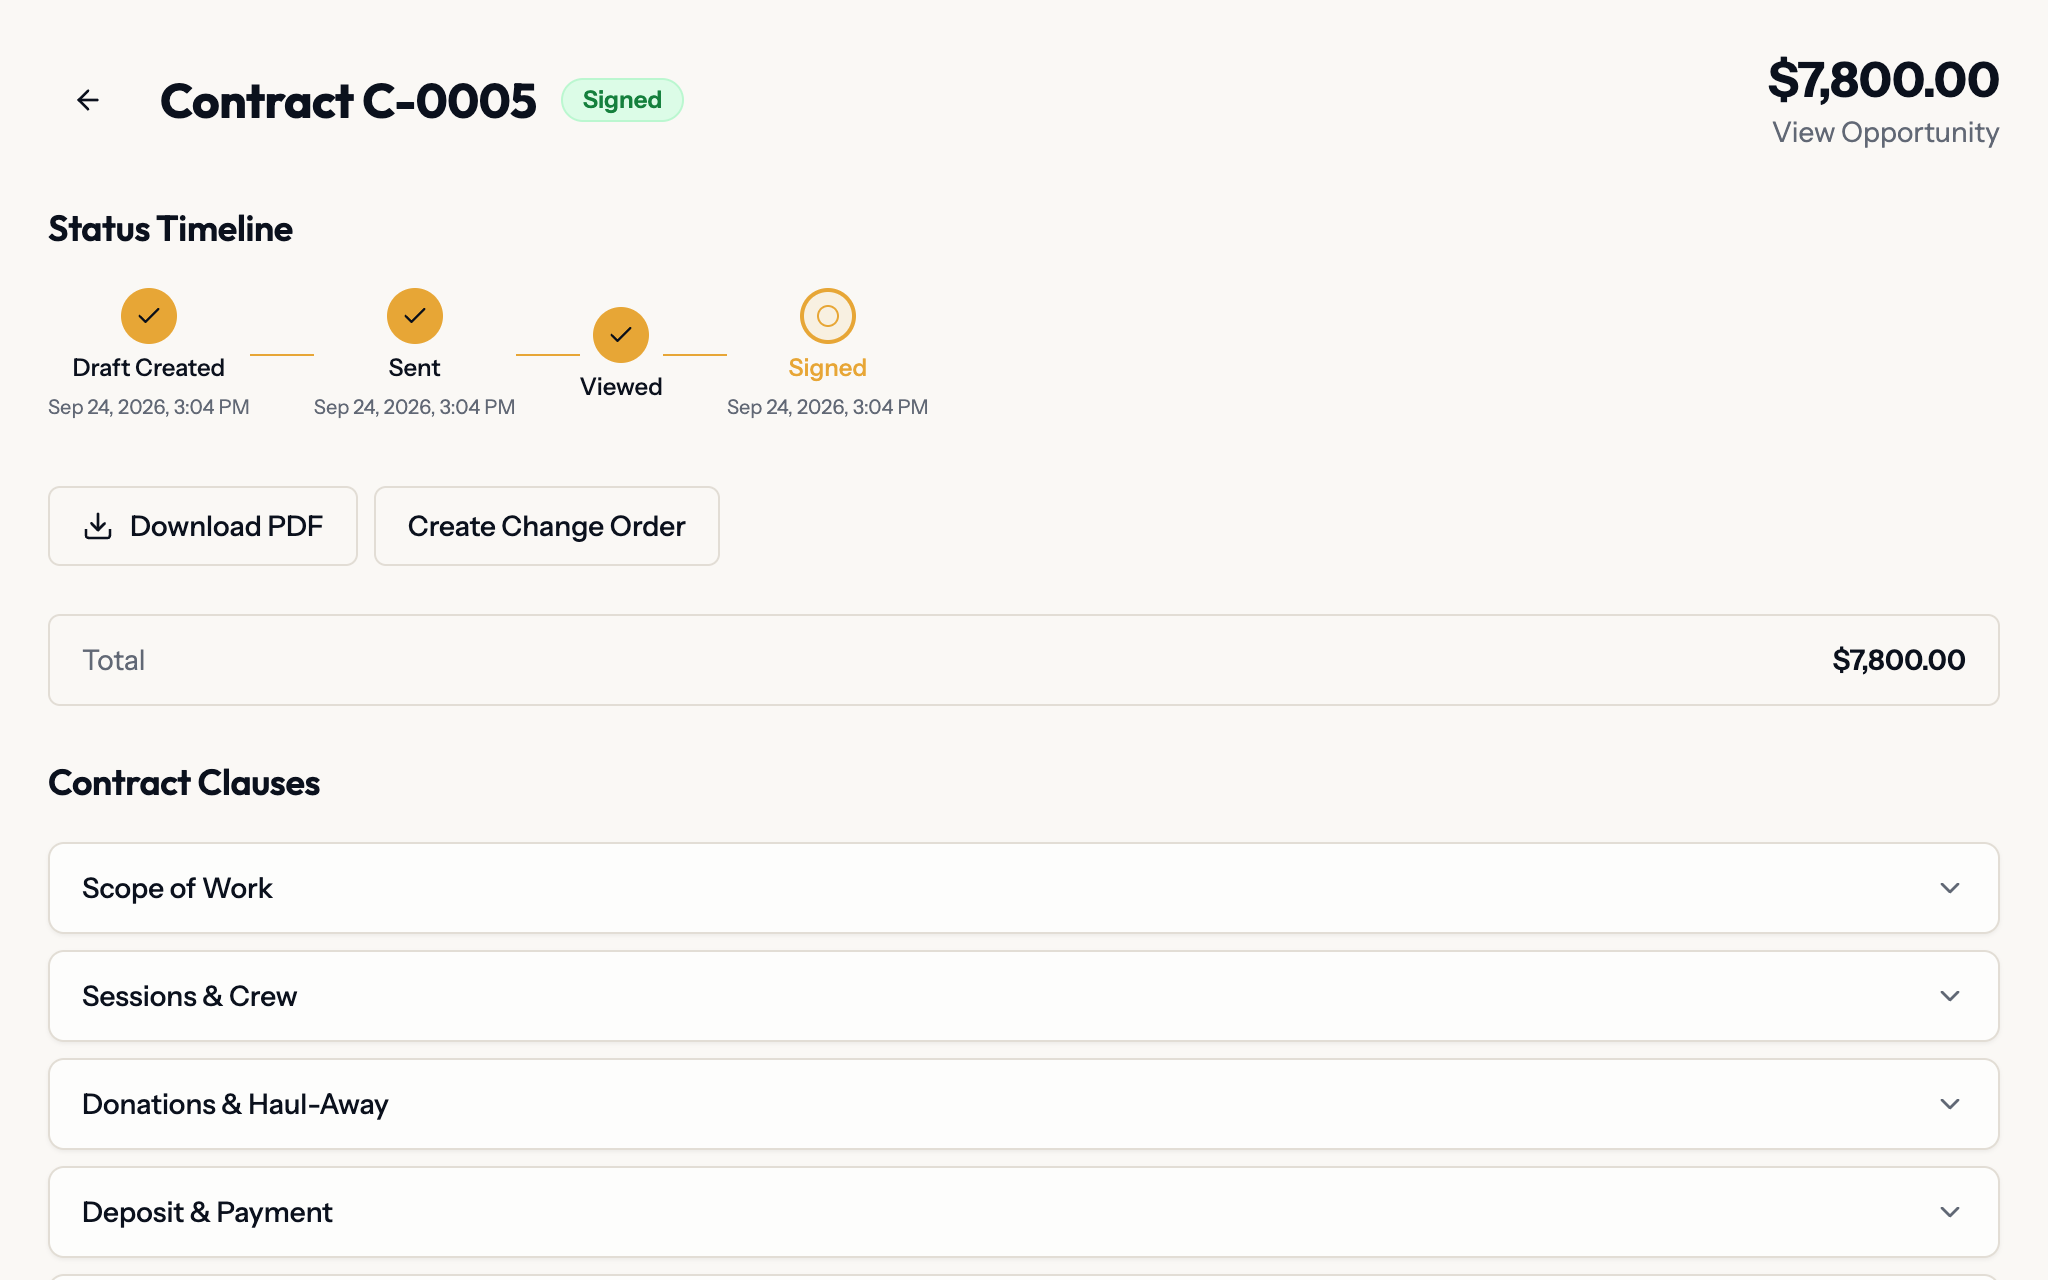This screenshot has height=1280, width=2048.
Task: Click the Sent timeline label
Action: click(x=415, y=368)
